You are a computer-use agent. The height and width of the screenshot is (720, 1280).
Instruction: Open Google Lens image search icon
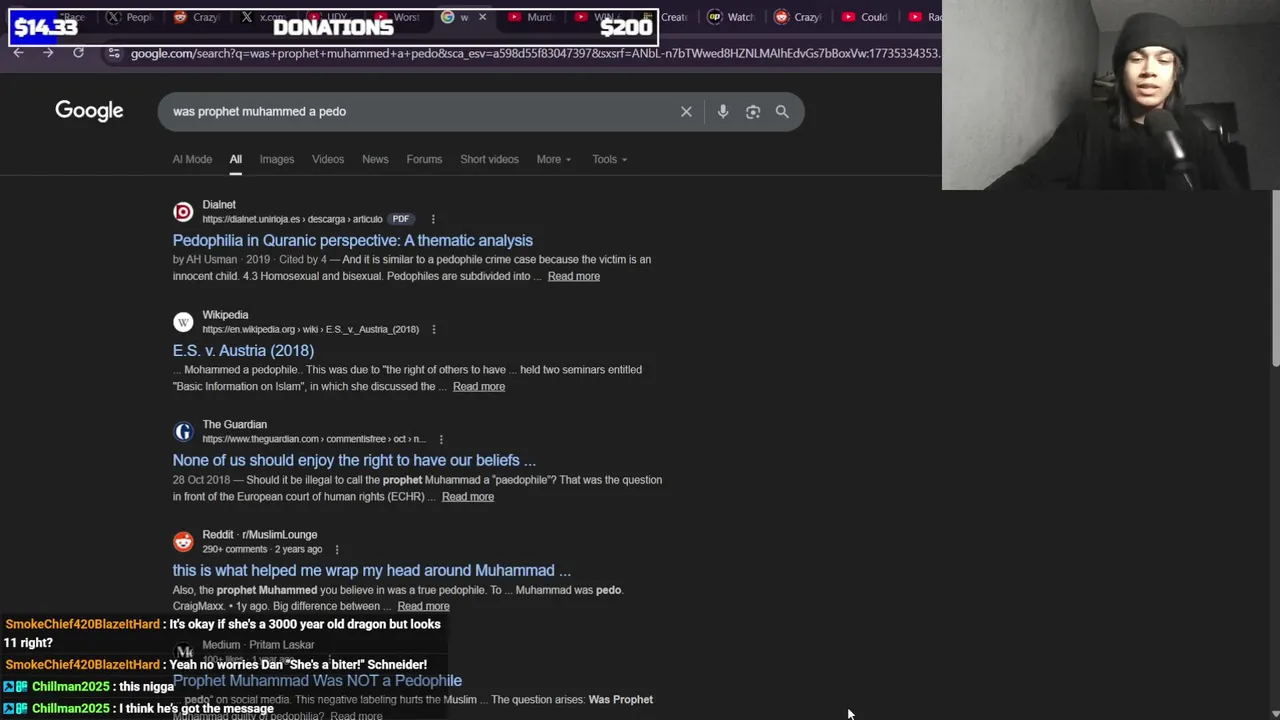pyautogui.click(x=753, y=112)
